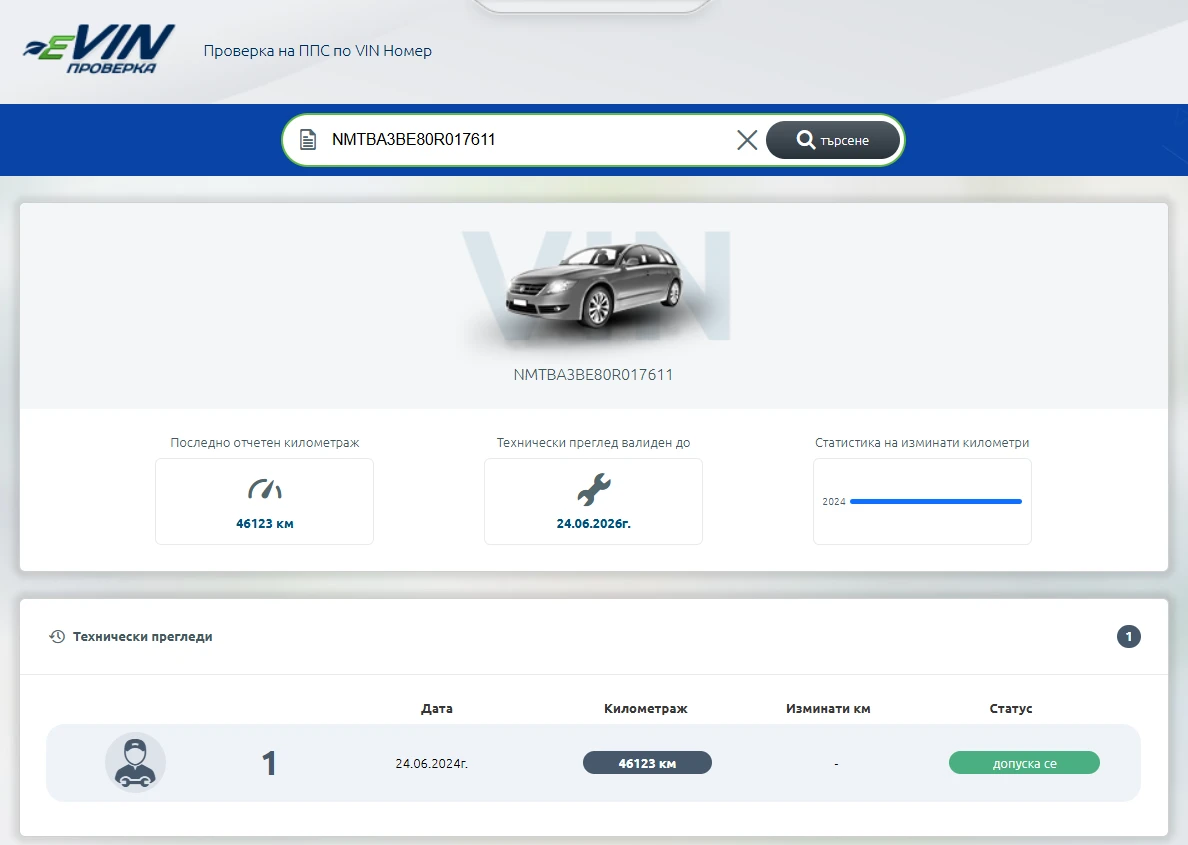Screen dimensions: 1188x845
Task: Click the document icon in search field
Action: (x=309, y=140)
